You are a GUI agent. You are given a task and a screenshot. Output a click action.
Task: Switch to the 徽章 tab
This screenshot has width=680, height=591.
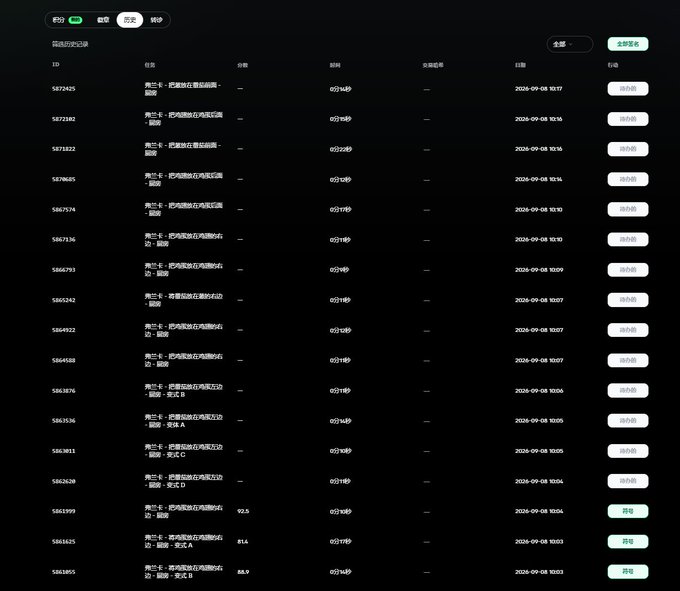[x=103, y=20]
